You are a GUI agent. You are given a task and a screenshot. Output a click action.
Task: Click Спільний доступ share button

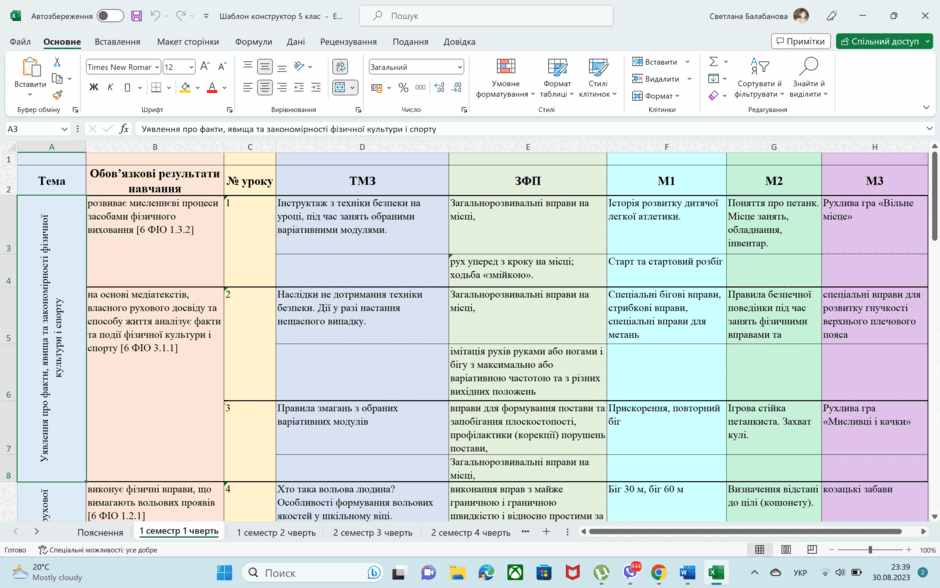[884, 41]
